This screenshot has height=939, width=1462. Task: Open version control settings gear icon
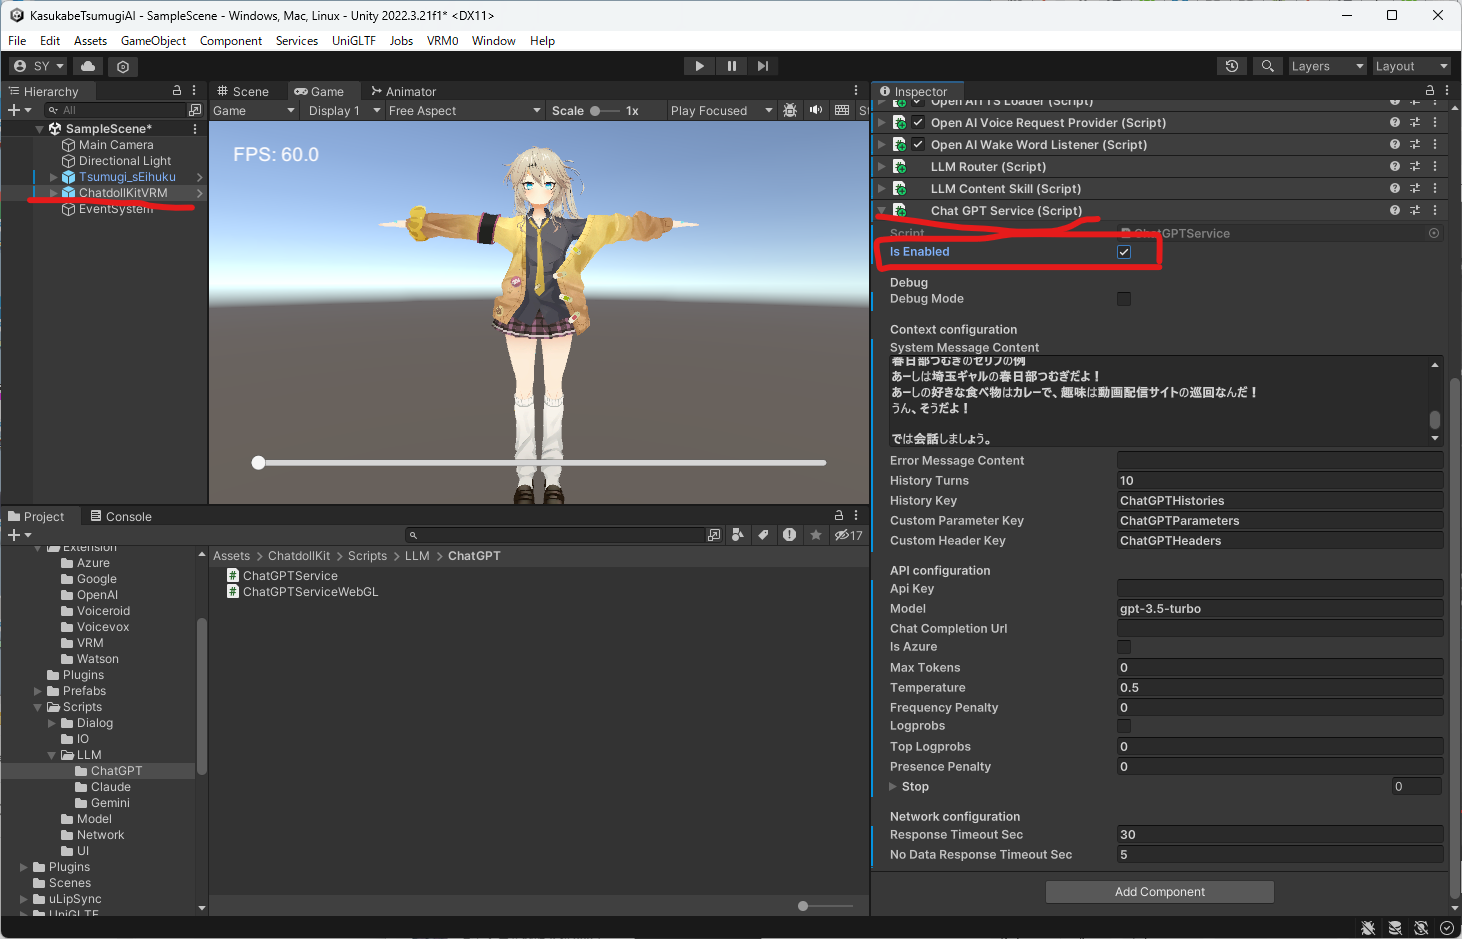point(123,66)
